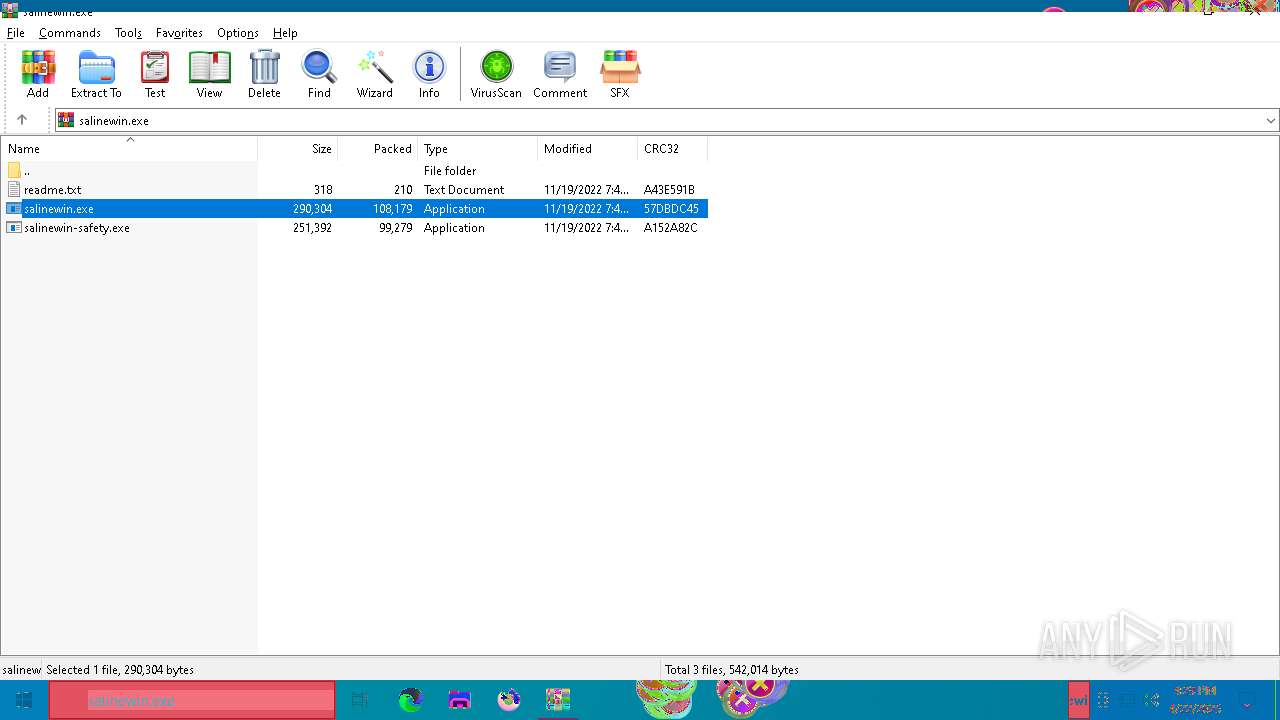Click the Extract To toolbar icon
Viewport: 1280px width, 720px height.
[x=96, y=75]
